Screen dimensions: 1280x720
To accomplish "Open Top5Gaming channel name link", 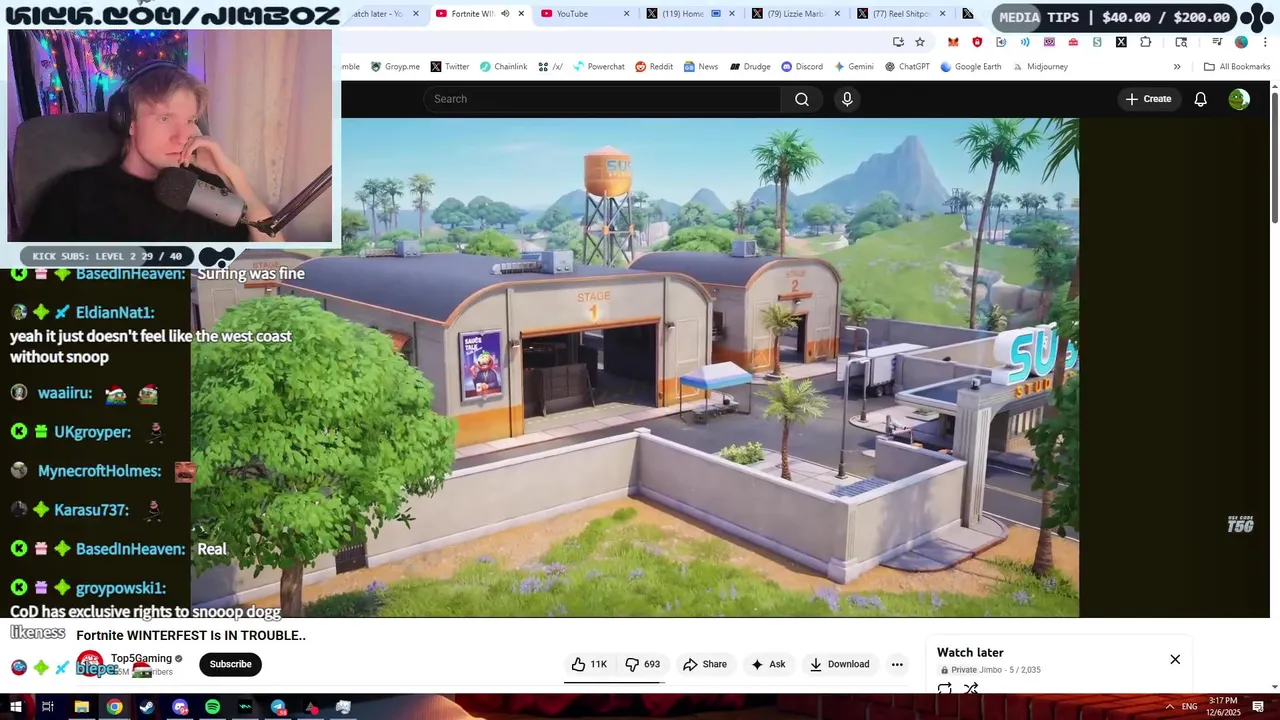I will pyautogui.click(x=141, y=658).
